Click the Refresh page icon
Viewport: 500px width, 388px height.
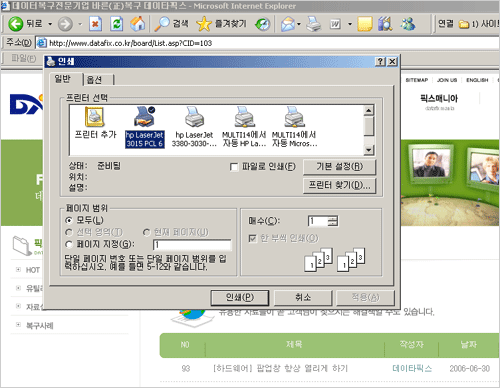pyautogui.click(x=116, y=24)
